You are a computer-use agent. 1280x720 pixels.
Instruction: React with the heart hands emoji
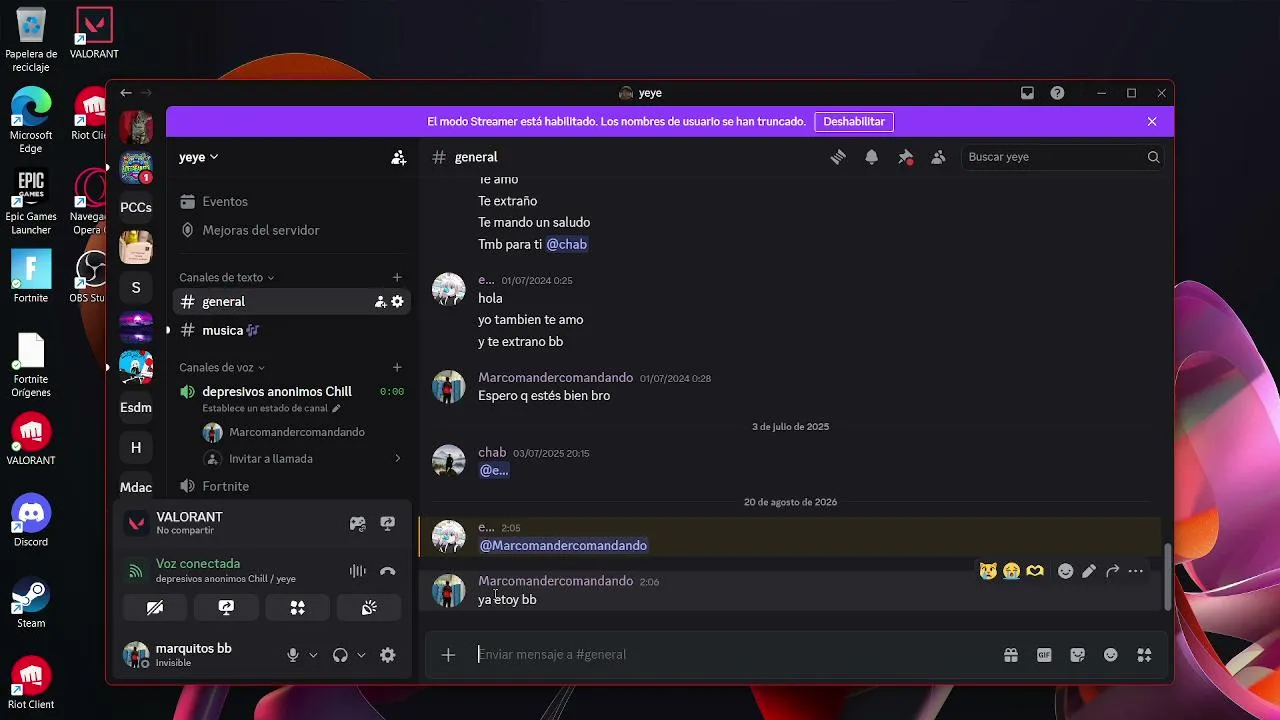[1035, 571]
